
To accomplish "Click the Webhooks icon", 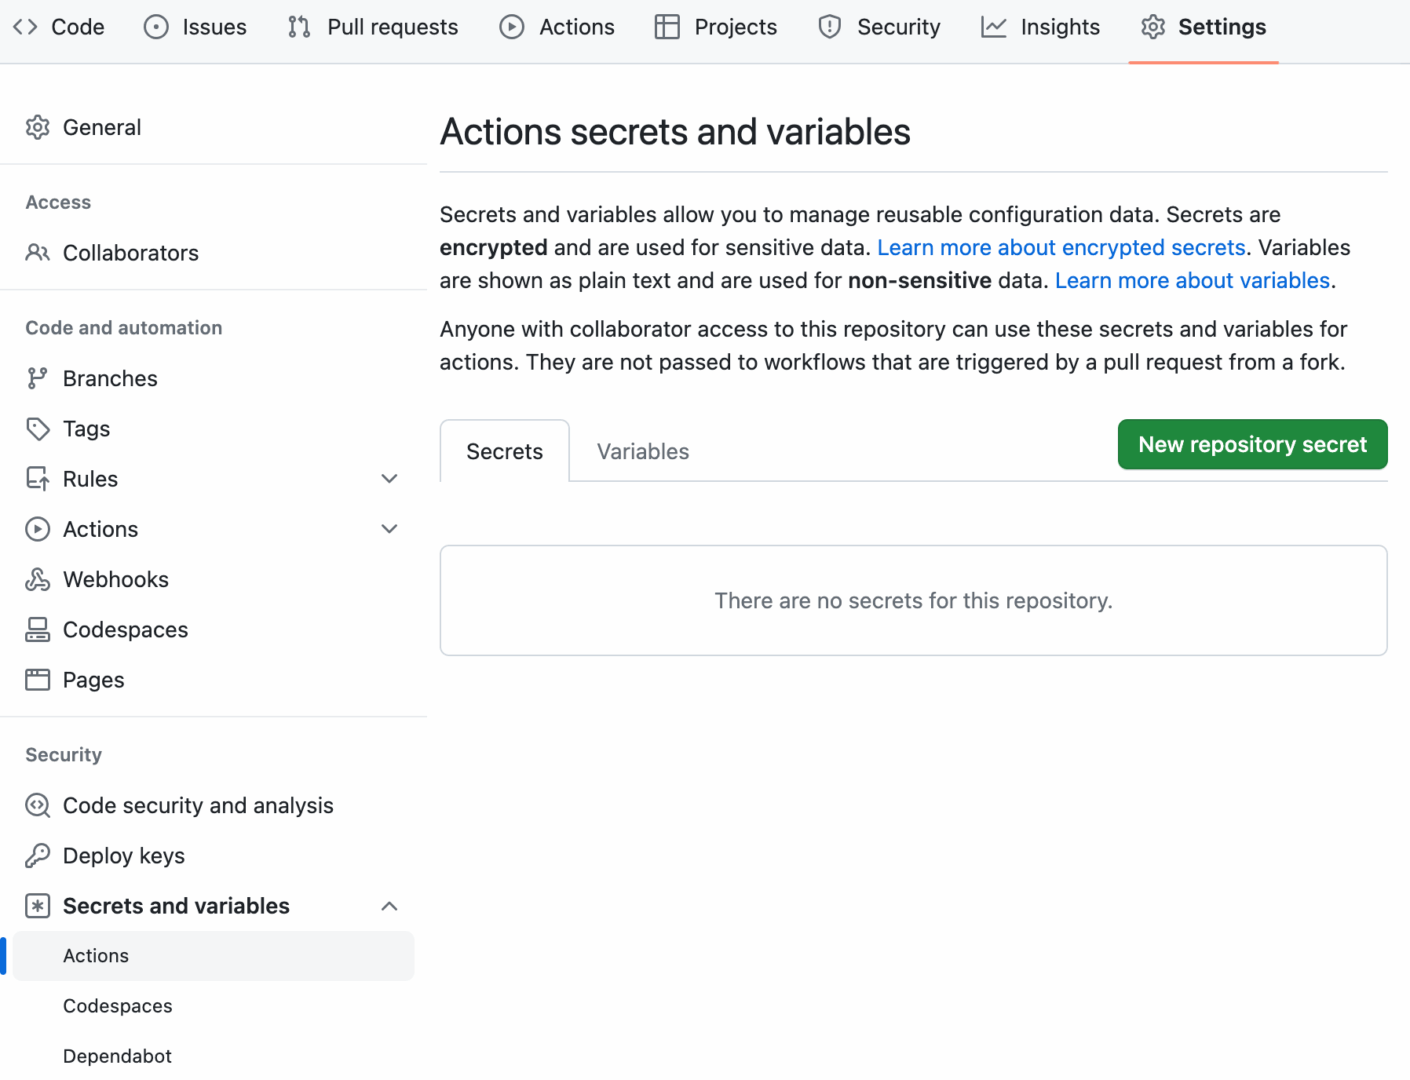I will tap(37, 579).
